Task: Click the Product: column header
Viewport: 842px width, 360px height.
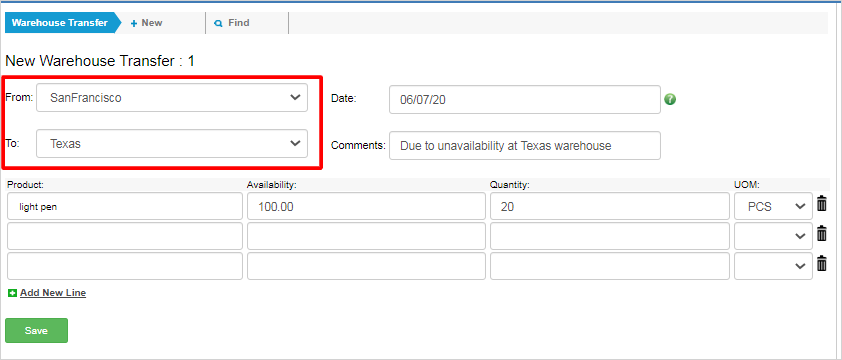Action: tap(25, 185)
